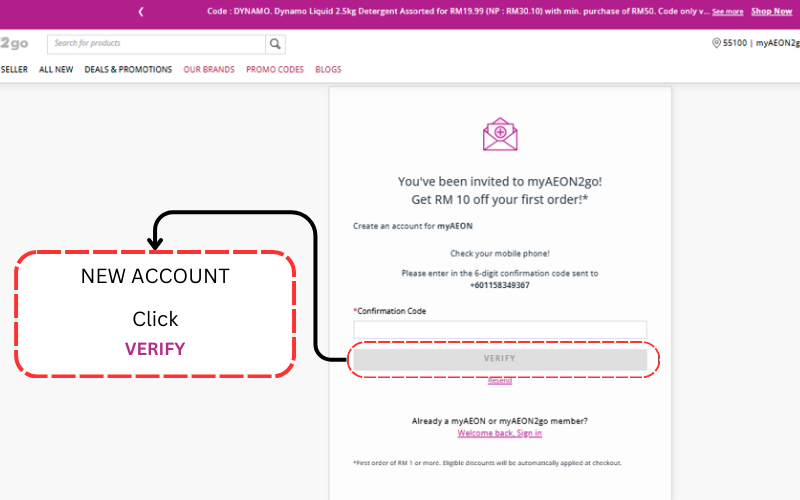Go to DEALS & PROMOTIONS

[128, 70]
